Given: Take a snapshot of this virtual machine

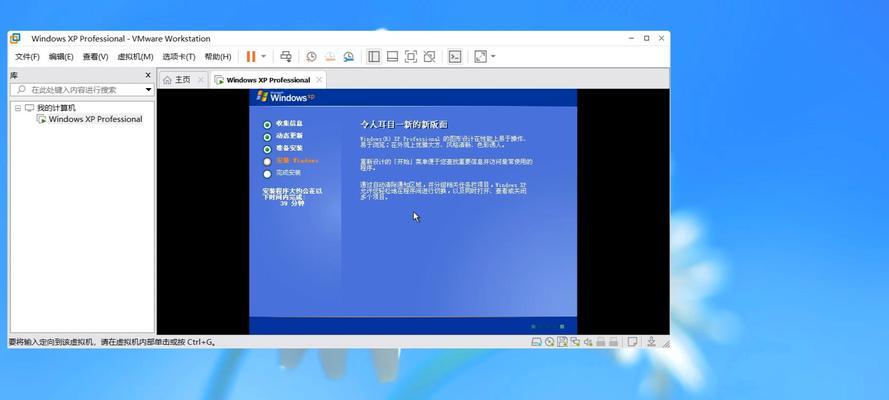Looking at the screenshot, I should pyautogui.click(x=311, y=57).
